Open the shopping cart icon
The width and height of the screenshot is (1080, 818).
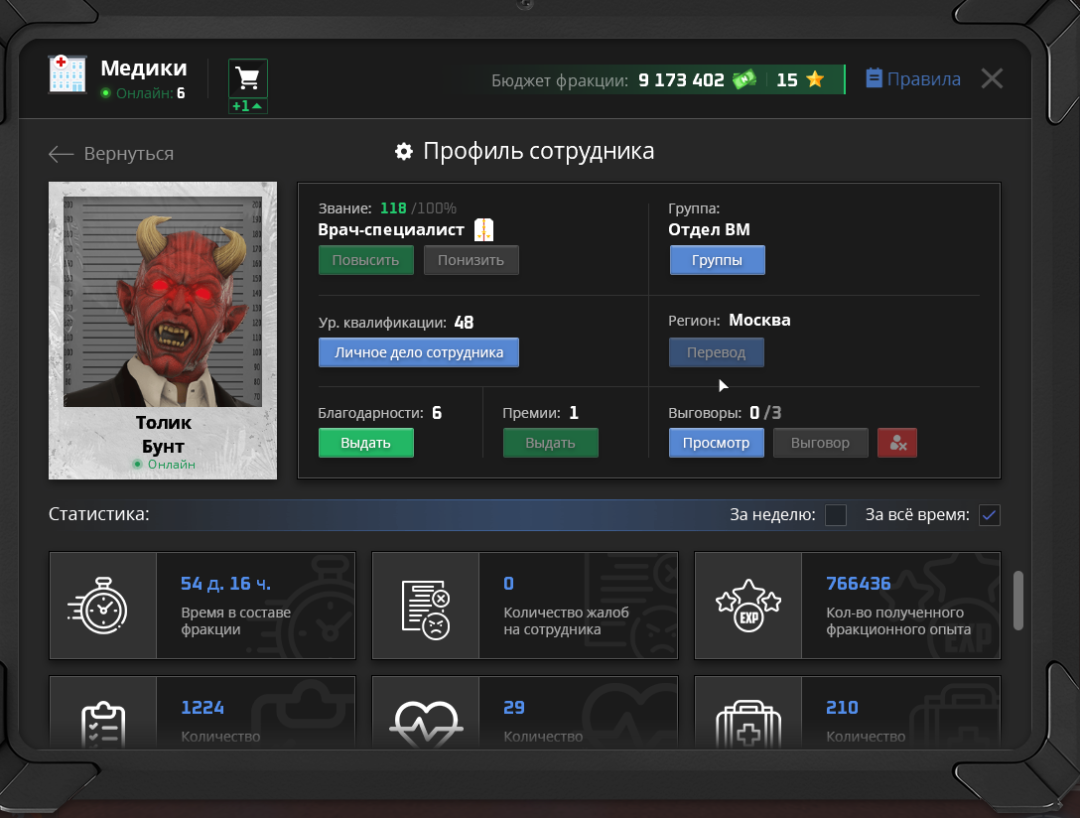(248, 78)
